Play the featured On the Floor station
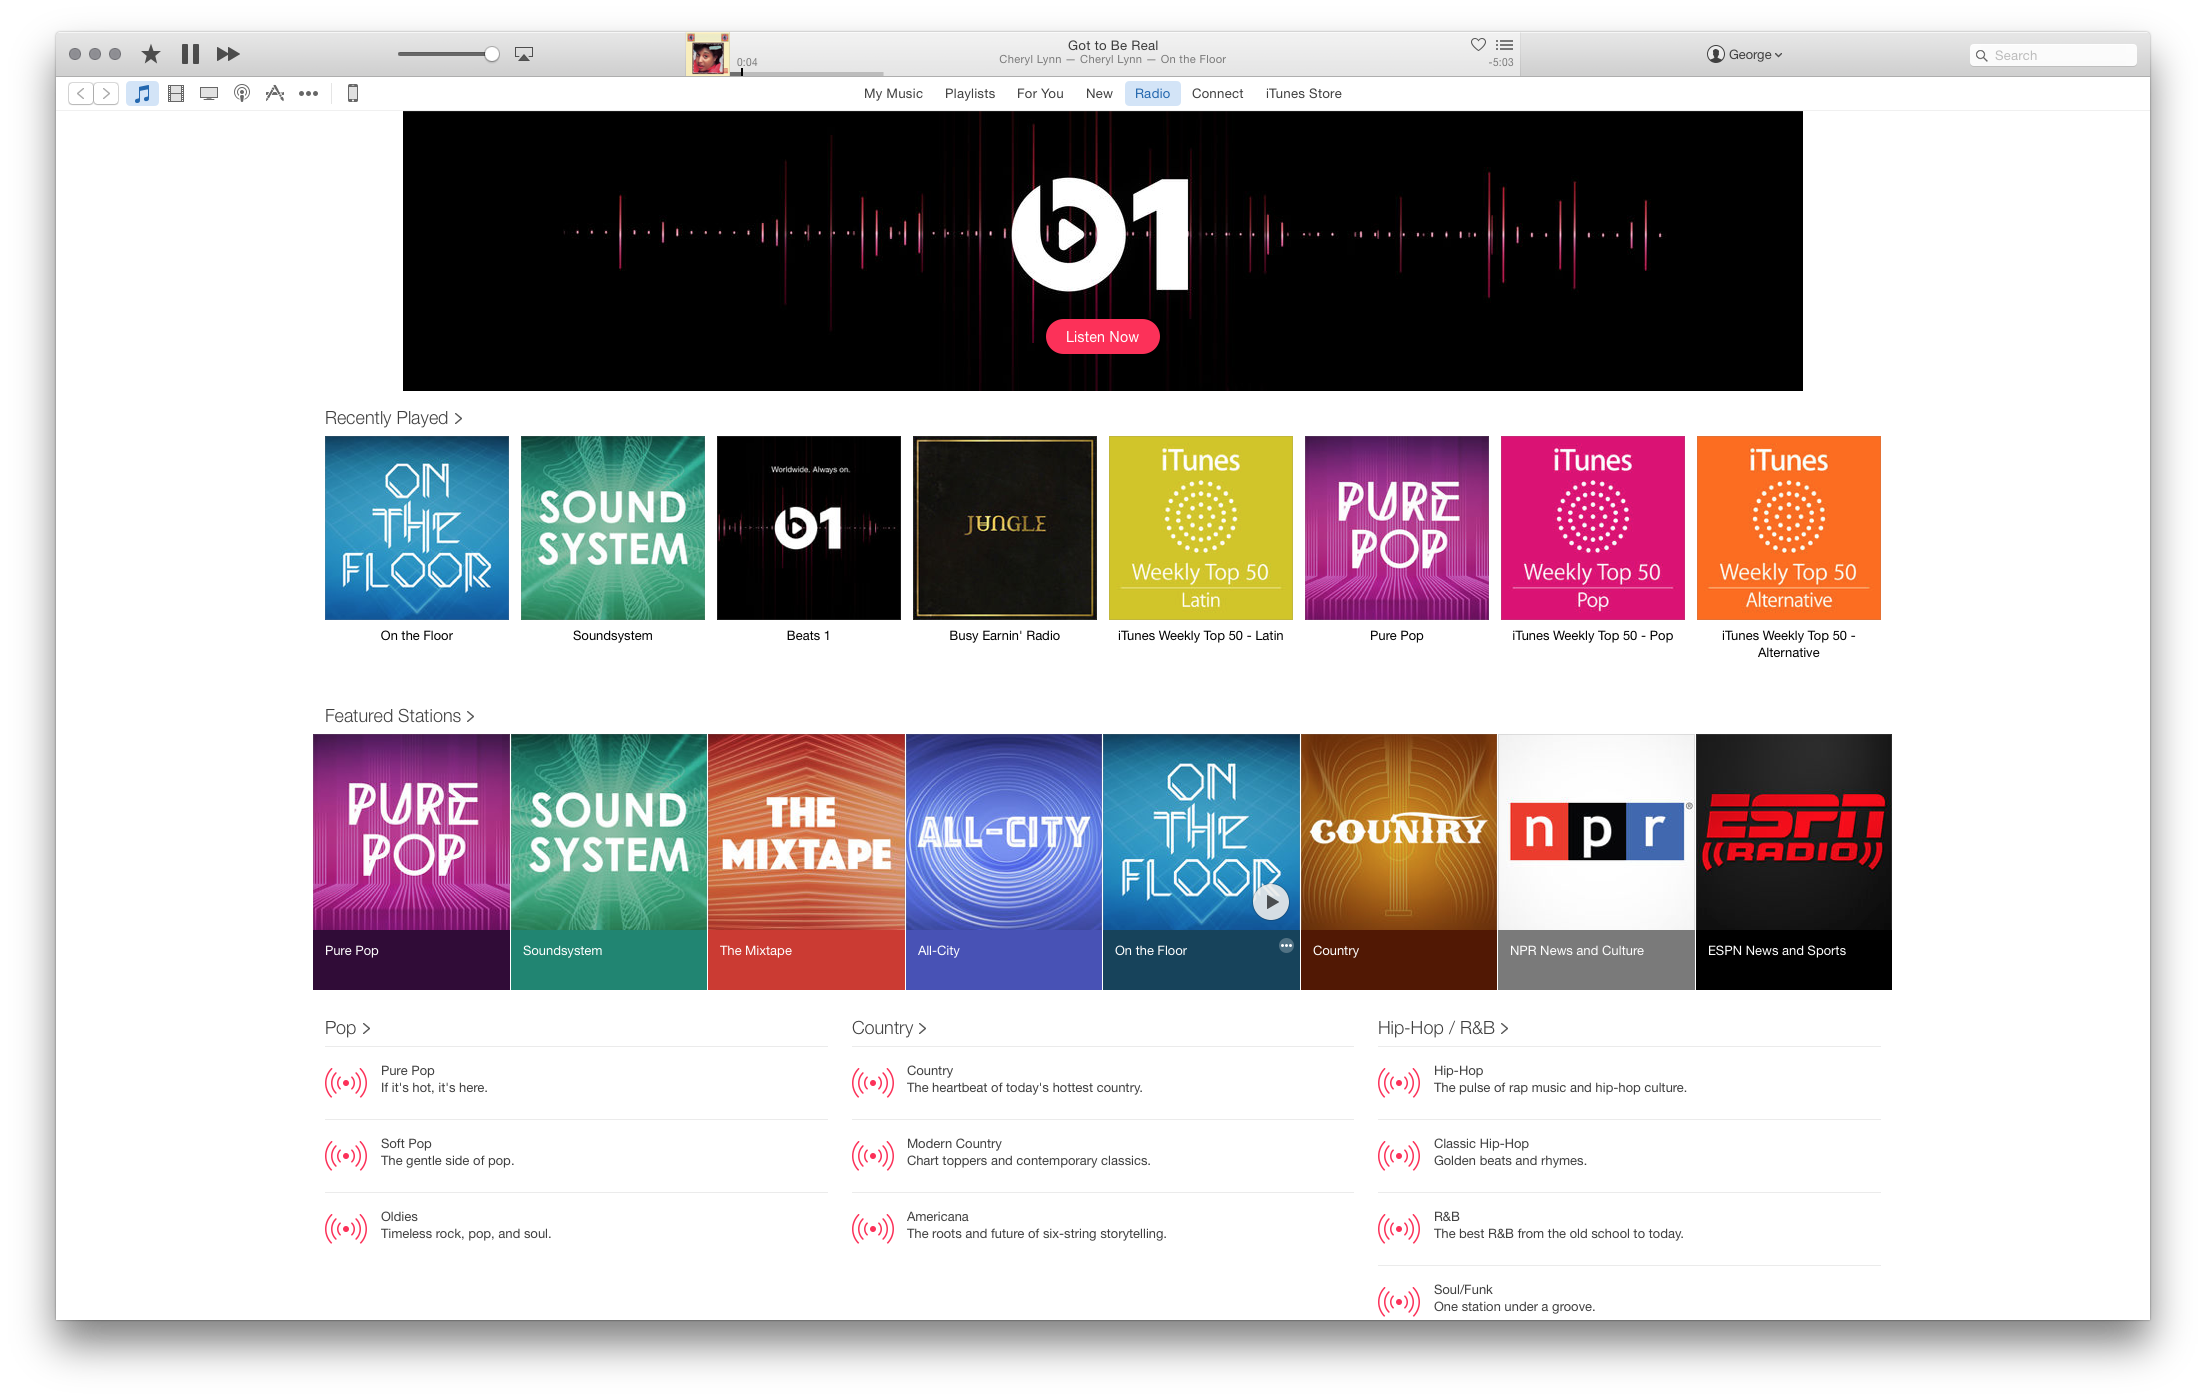Image resolution: width=2206 pixels, height=1400 pixels. tap(1270, 901)
